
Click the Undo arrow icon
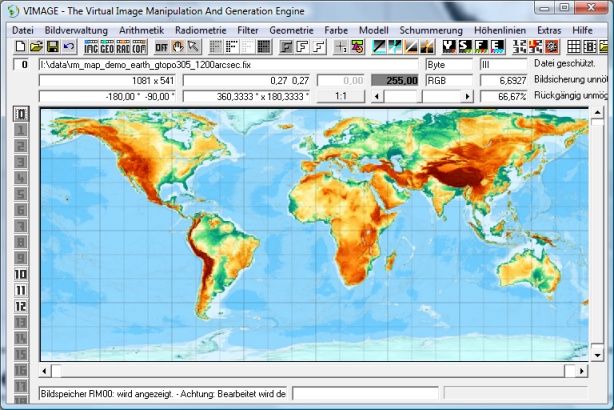[68, 47]
